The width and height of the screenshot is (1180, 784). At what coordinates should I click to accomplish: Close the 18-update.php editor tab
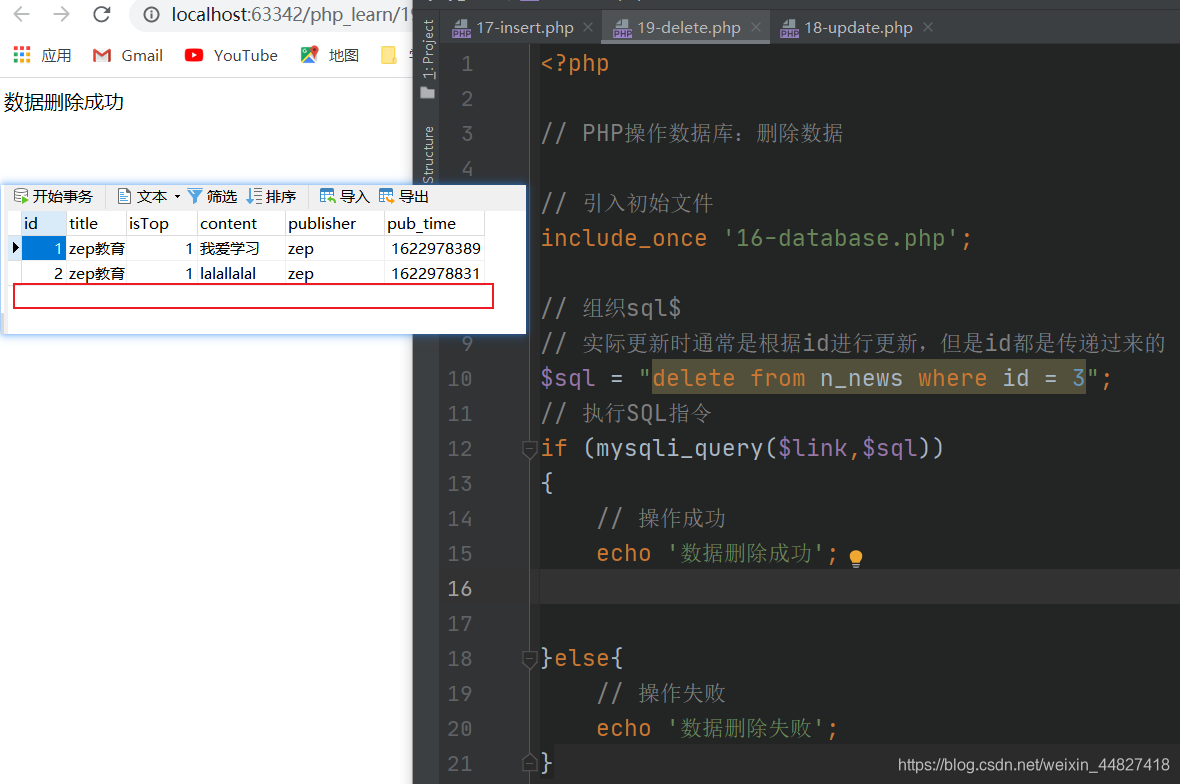click(928, 27)
